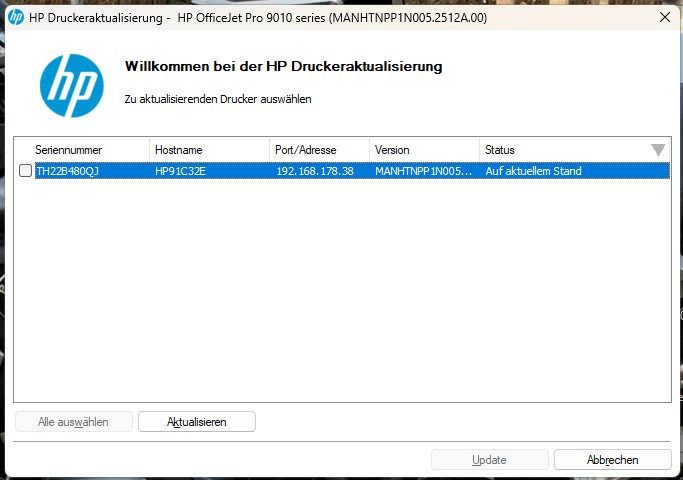Click the HP icon in title bar
Screen dimensions: 683x480
click(x=16, y=17)
